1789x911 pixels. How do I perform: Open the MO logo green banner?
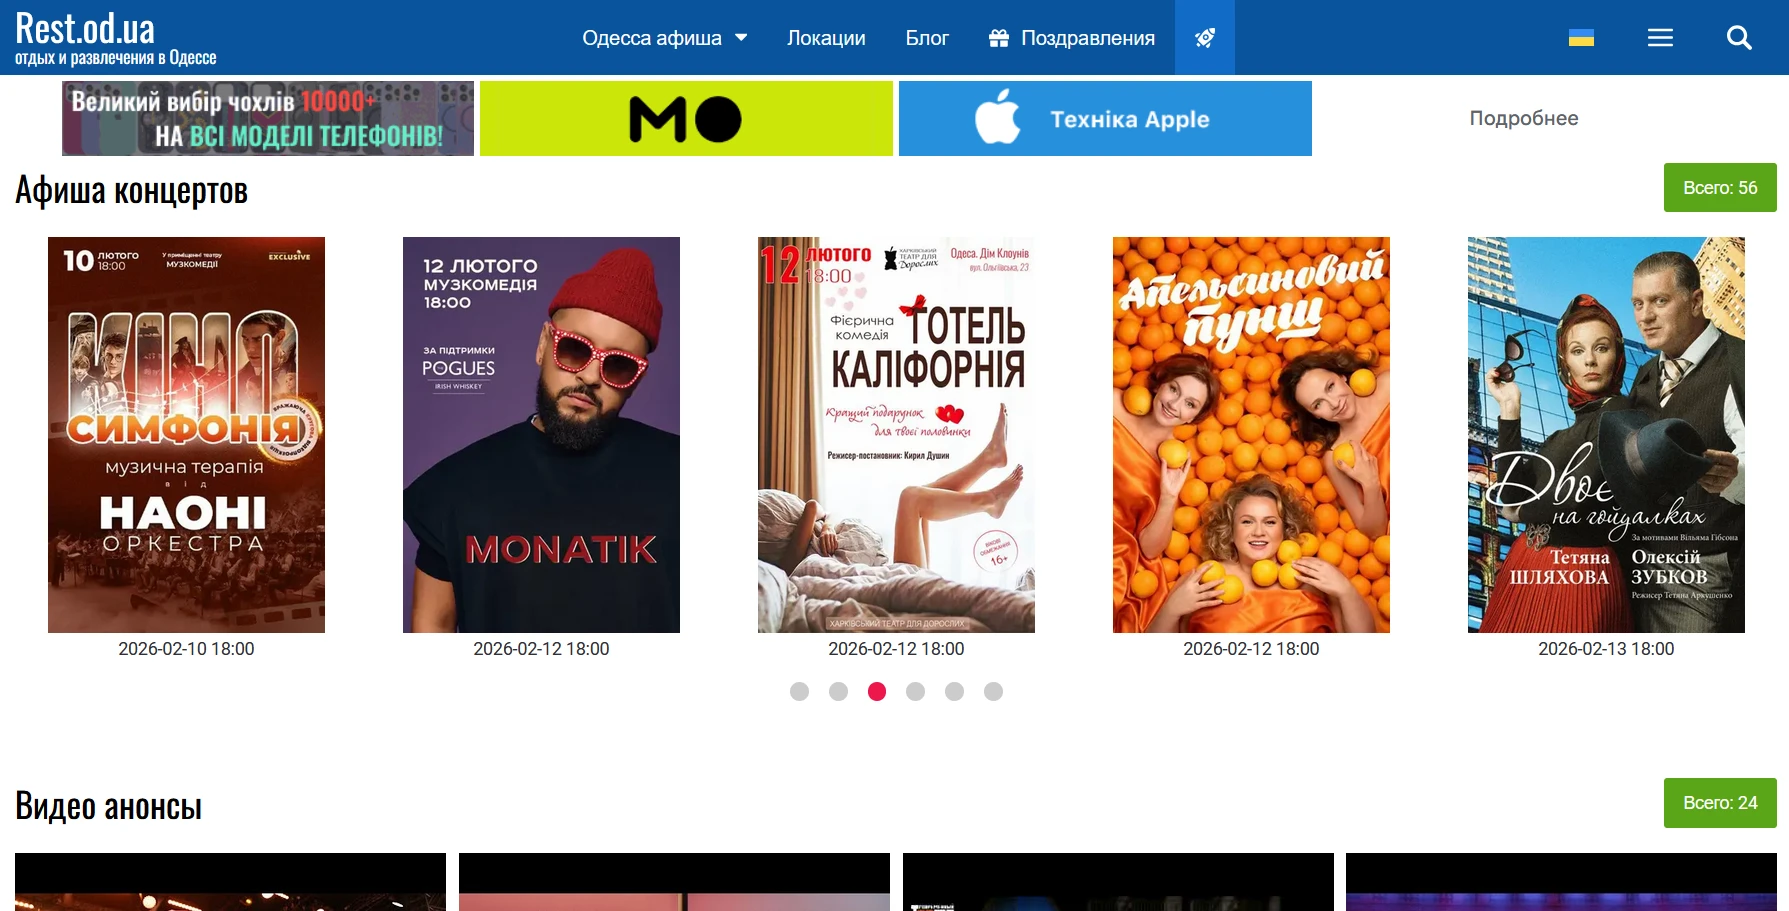(686, 118)
